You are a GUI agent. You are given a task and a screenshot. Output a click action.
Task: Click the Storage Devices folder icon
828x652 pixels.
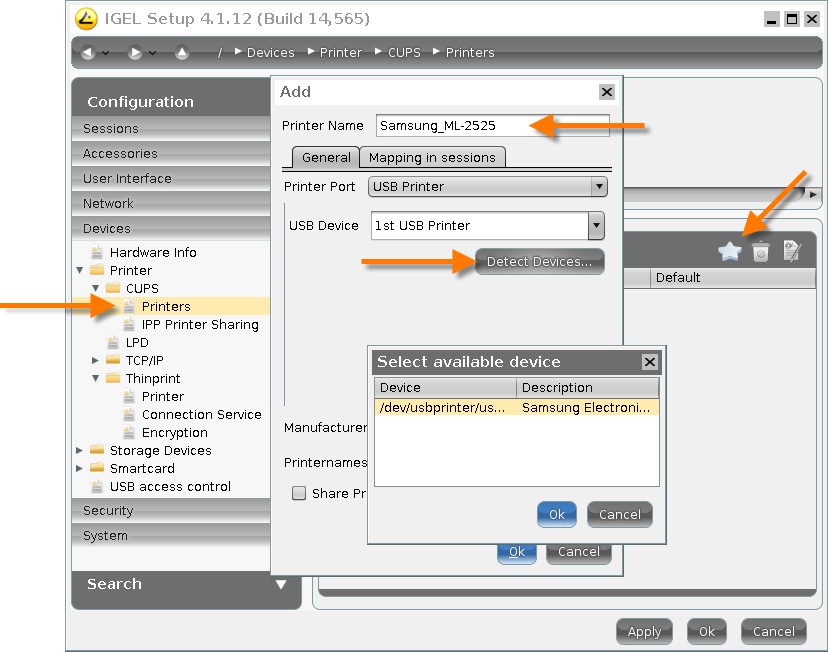[x=97, y=450]
